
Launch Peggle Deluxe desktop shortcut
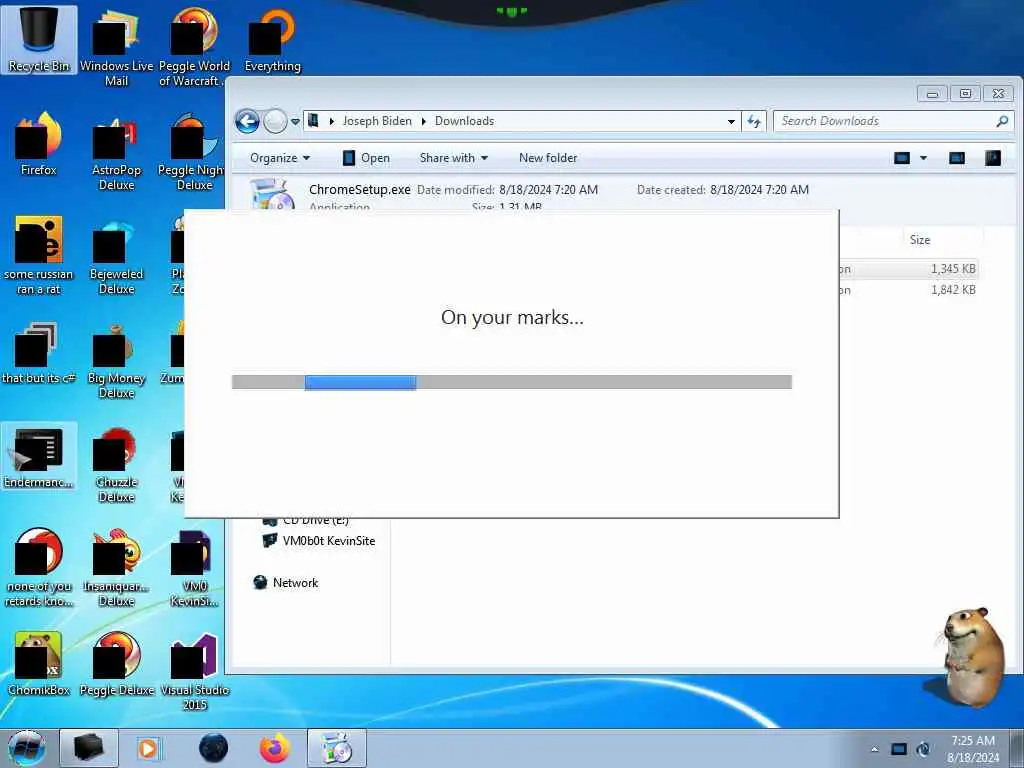pos(116,664)
